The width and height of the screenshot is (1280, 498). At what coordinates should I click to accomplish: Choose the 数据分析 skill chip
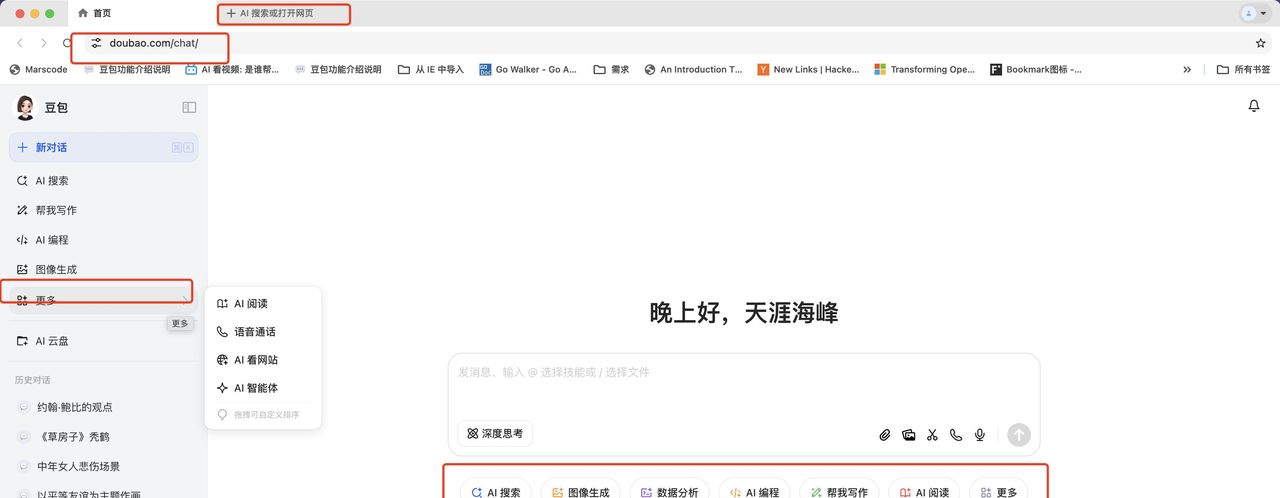(x=670, y=492)
